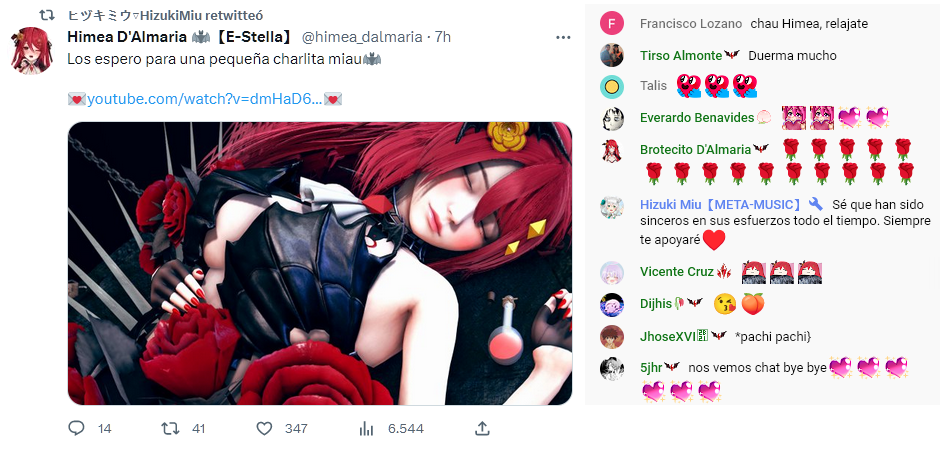Open the red-haired character tweet image
The width and height of the screenshot is (940, 473).
point(320,263)
